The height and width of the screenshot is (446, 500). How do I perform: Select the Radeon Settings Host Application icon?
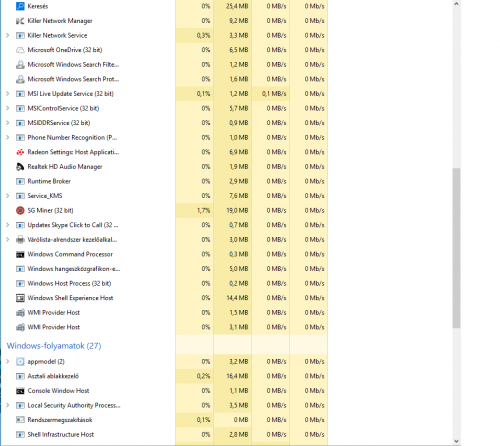point(20,152)
